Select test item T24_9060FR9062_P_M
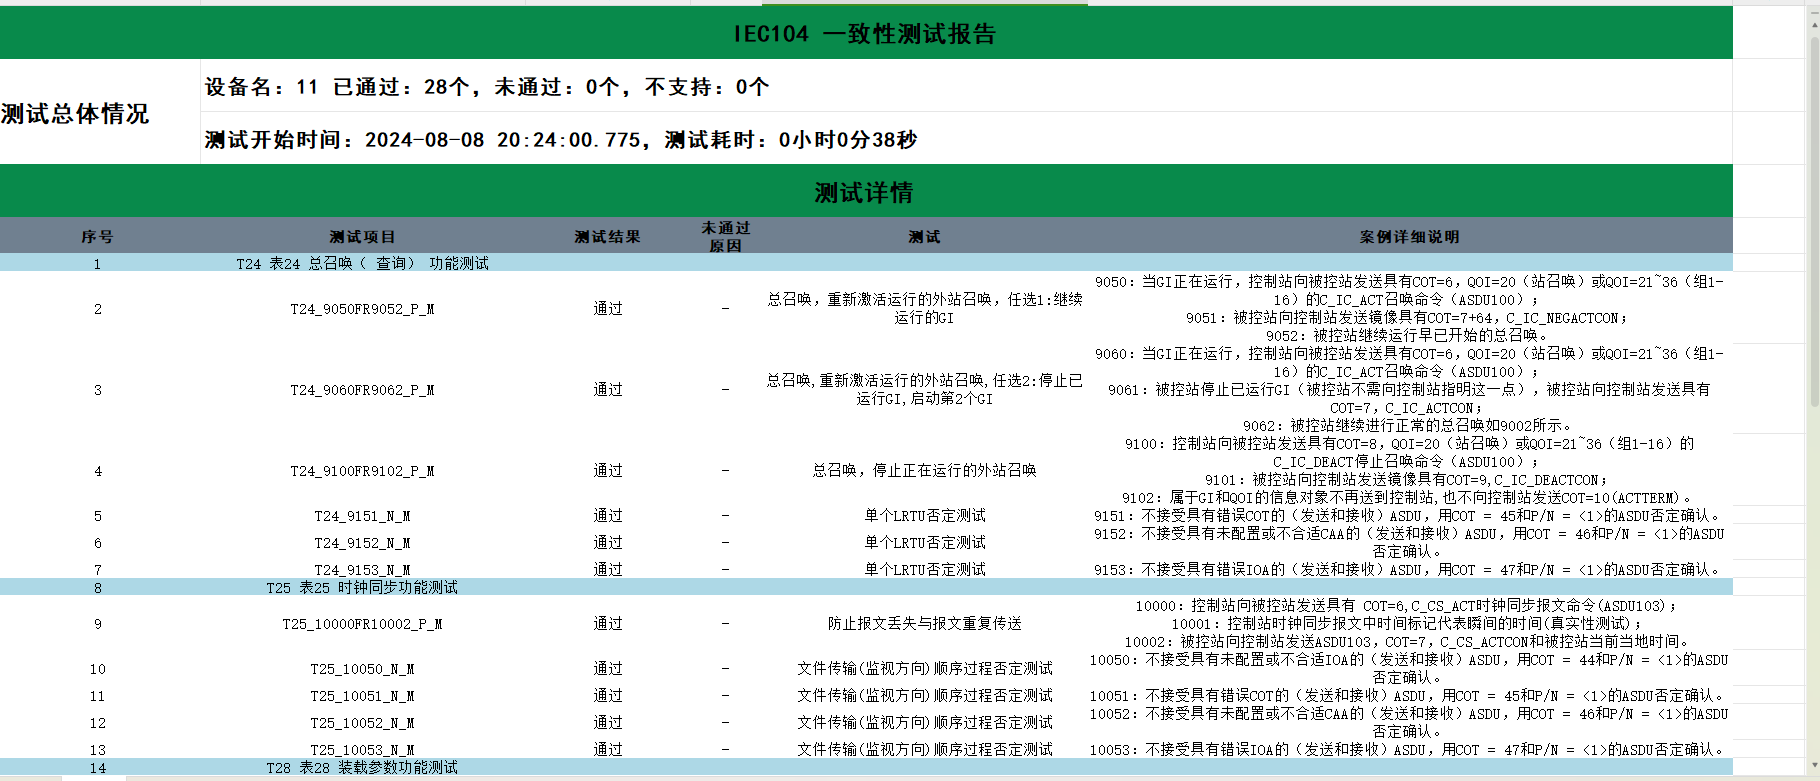1820x781 pixels. pyautogui.click(x=362, y=390)
